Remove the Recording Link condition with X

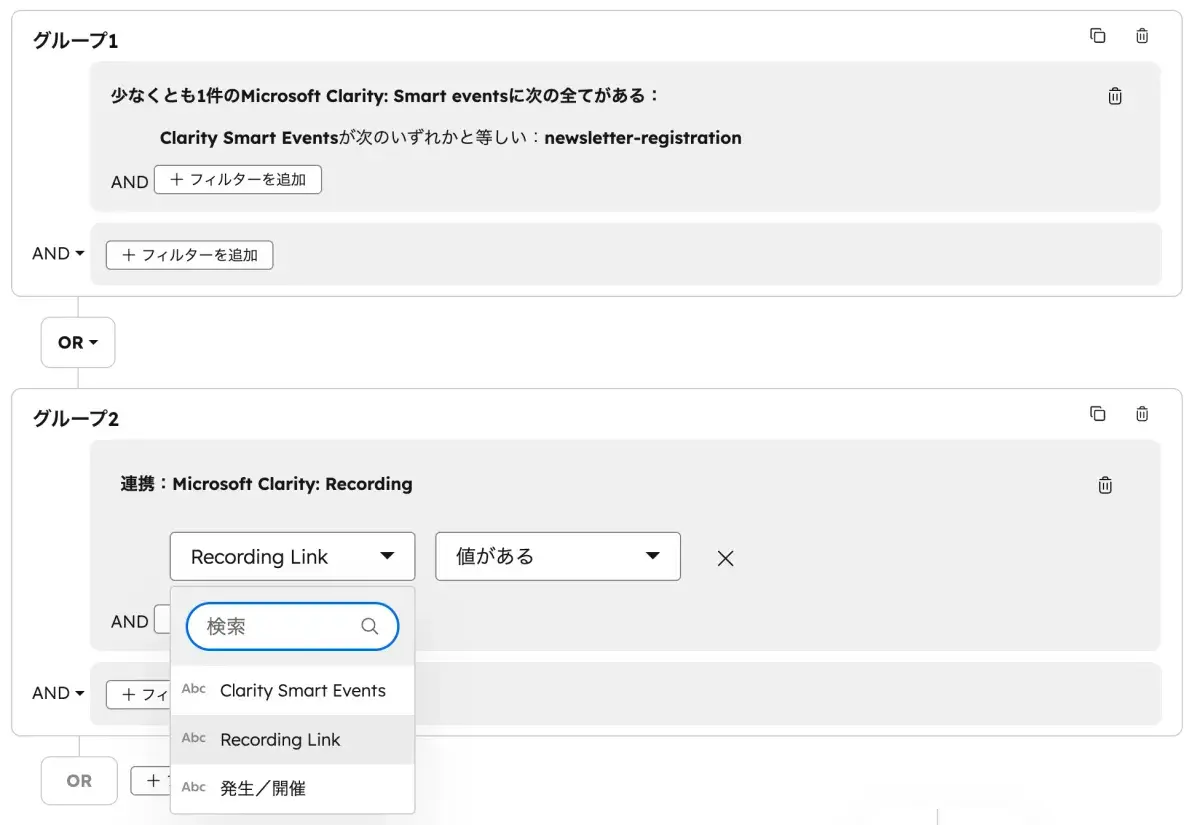point(726,558)
